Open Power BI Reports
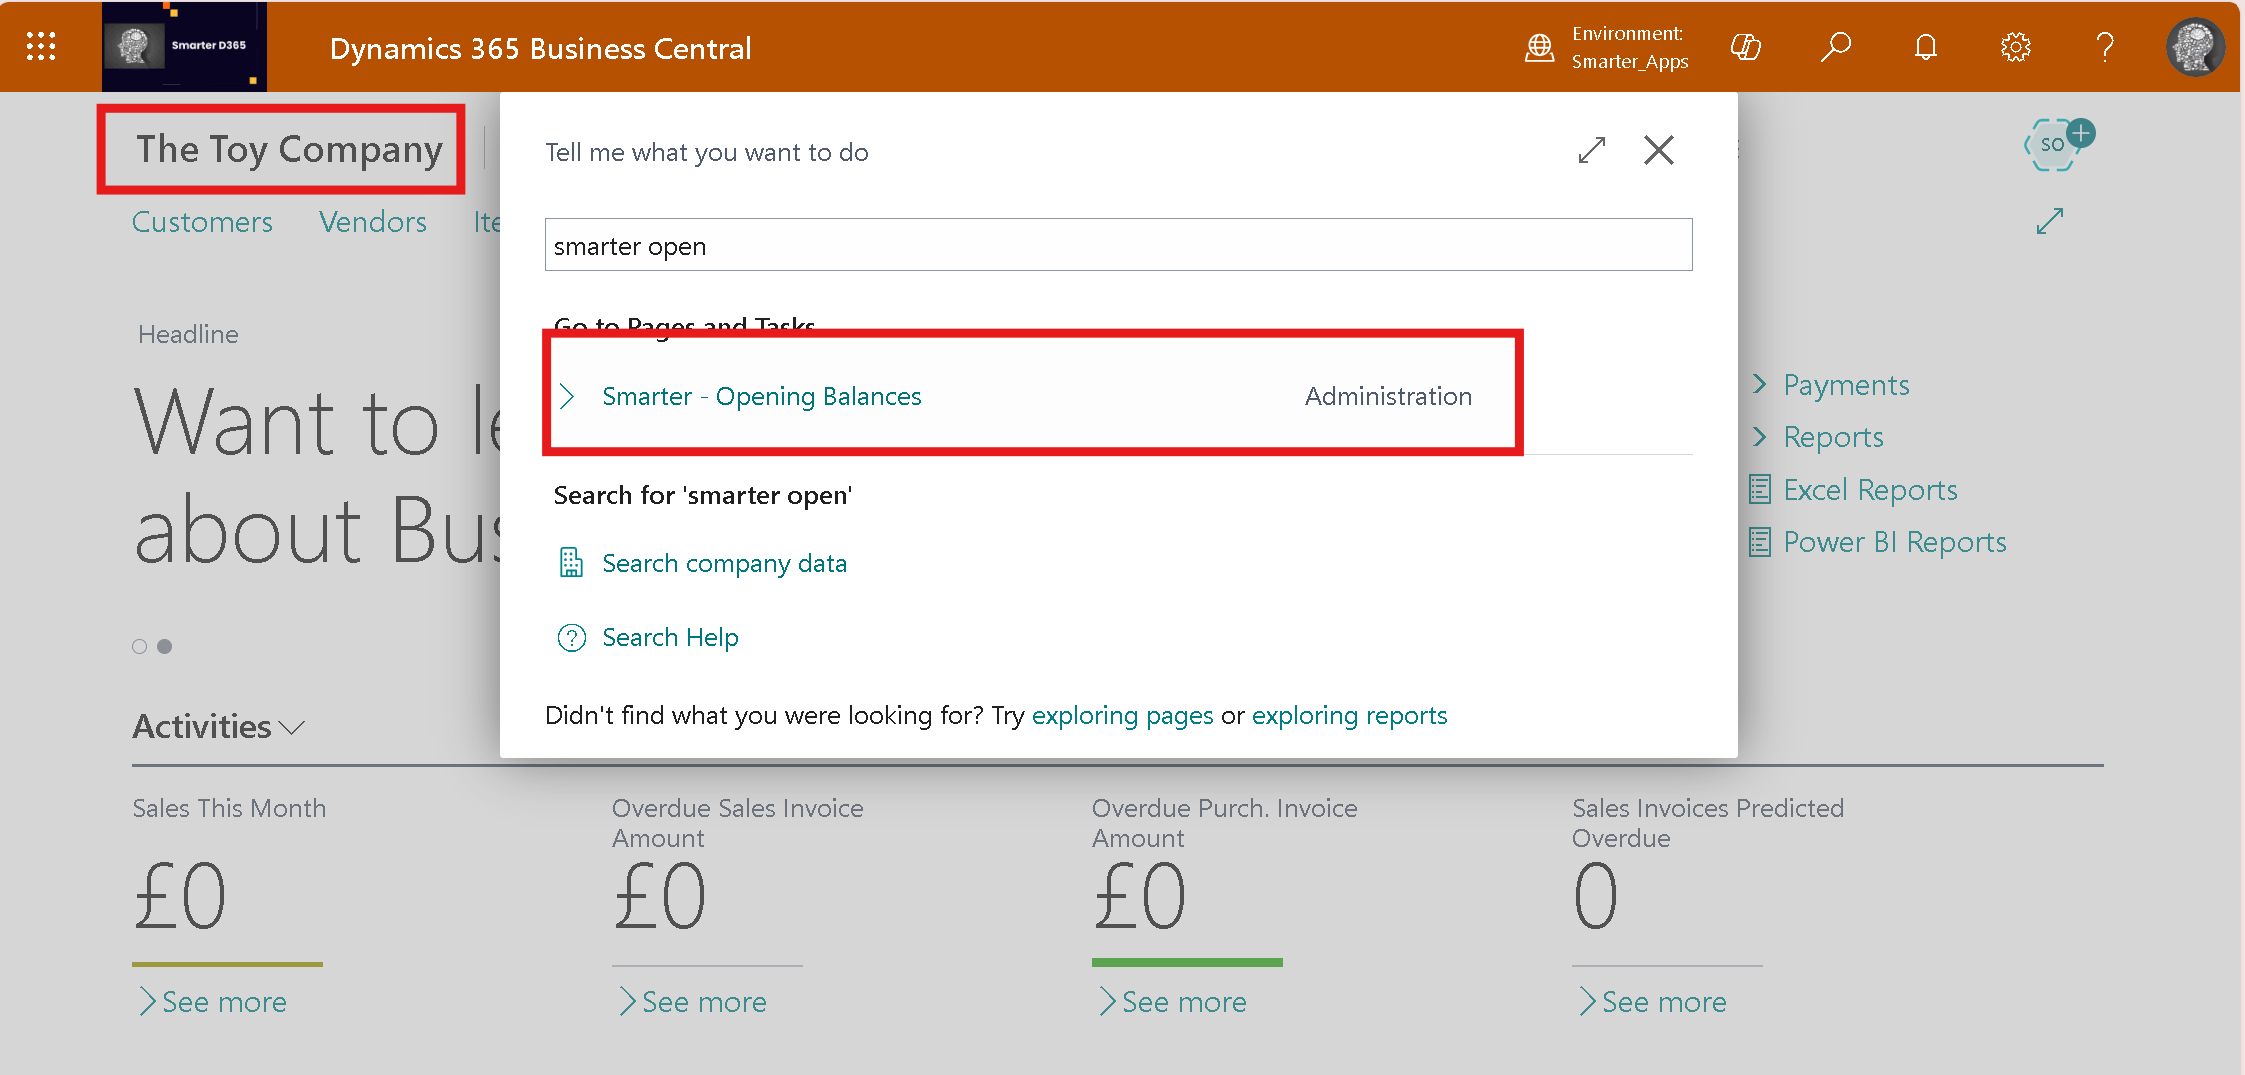The image size is (2245, 1075). (1894, 541)
